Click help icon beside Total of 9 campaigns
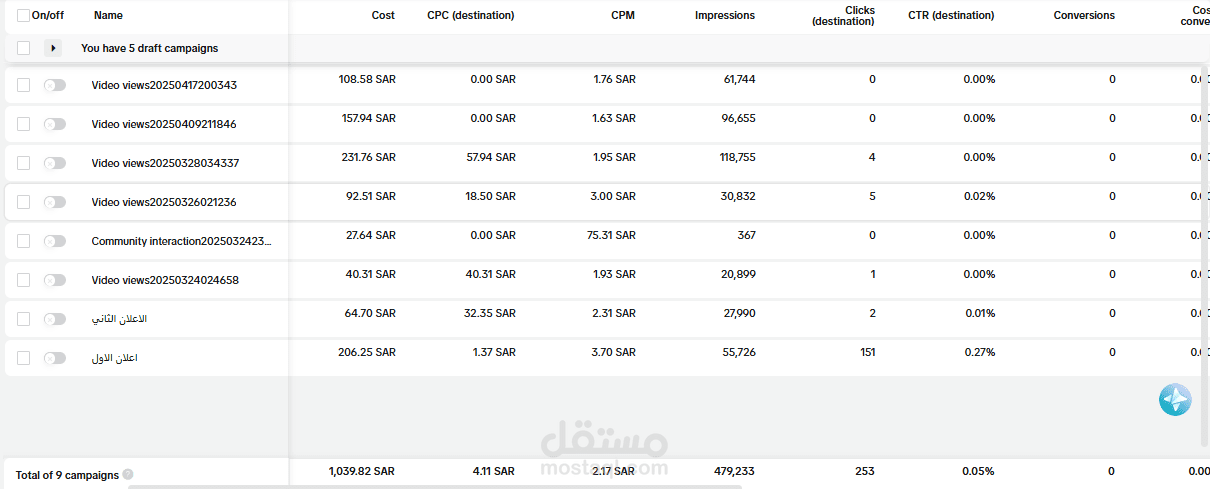The width and height of the screenshot is (1210, 489). [x=128, y=475]
